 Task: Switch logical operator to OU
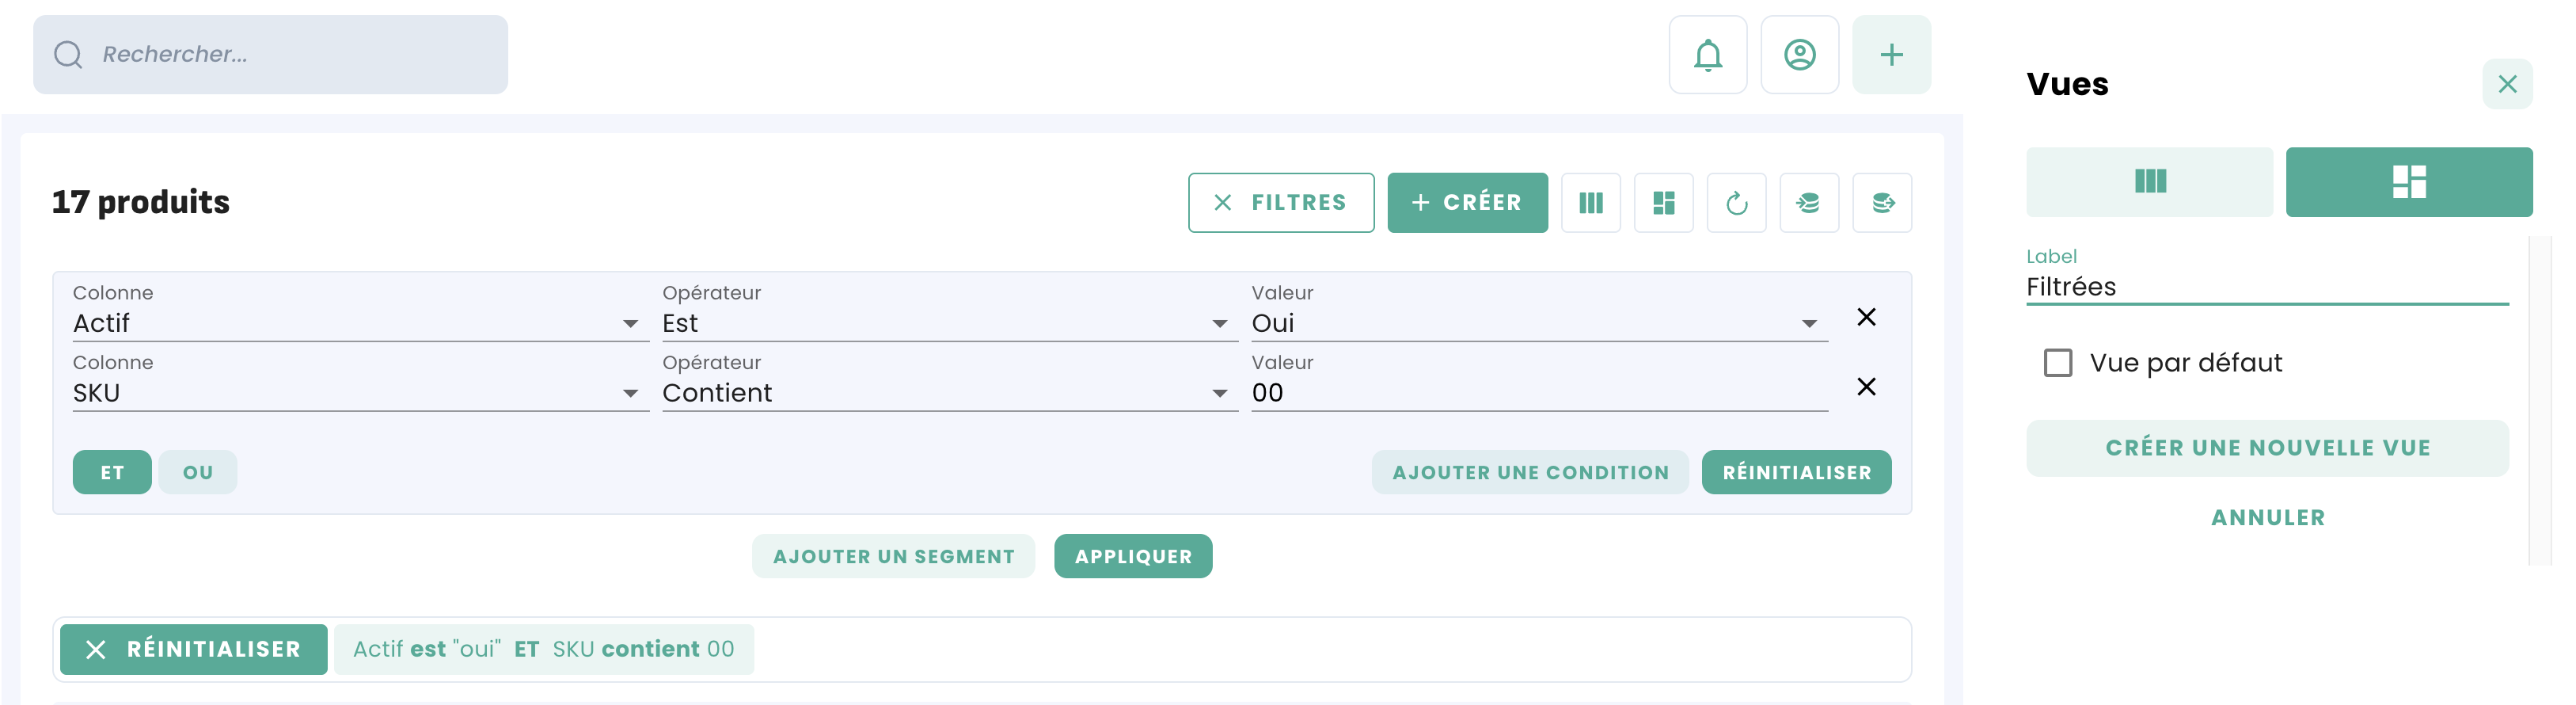197,472
